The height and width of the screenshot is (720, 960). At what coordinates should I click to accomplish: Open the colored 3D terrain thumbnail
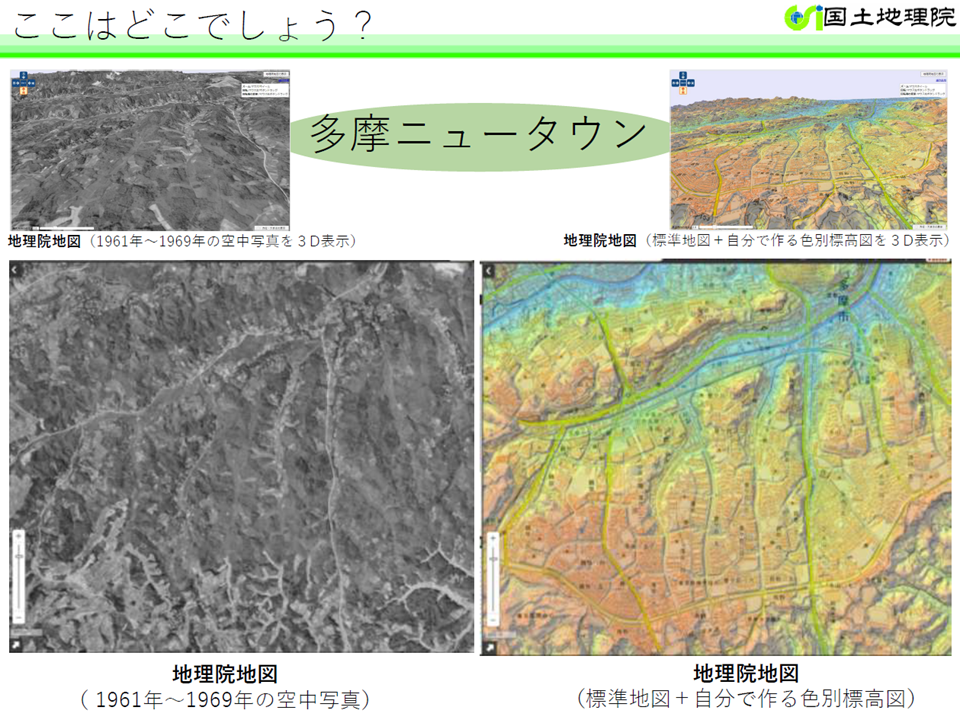click(809, 150)
